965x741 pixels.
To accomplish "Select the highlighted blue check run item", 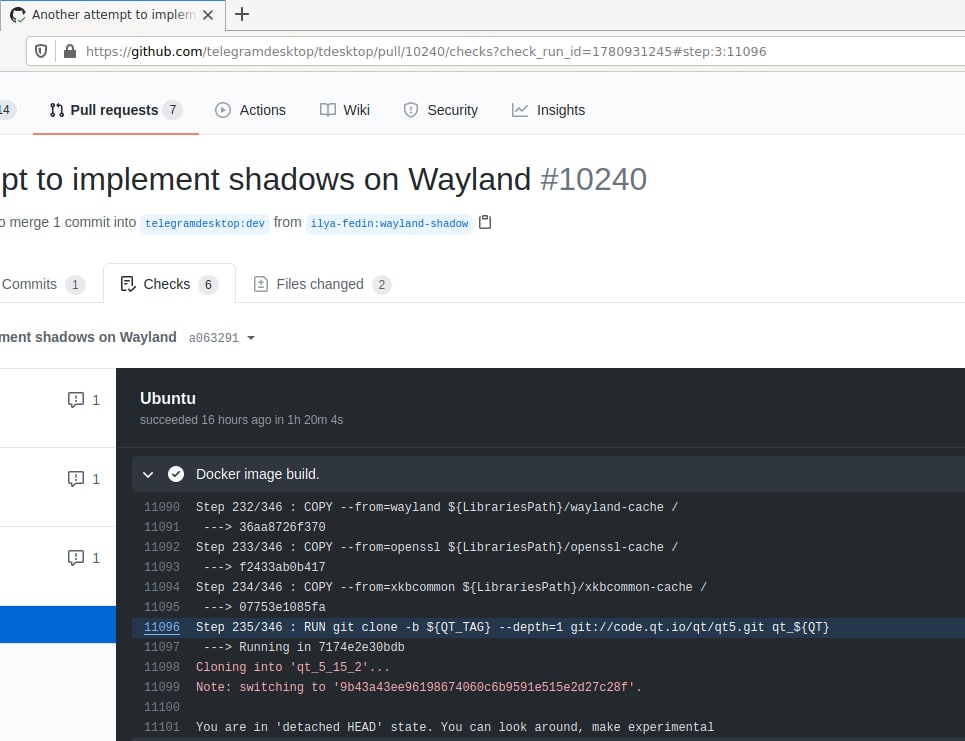I will [58, 625].
